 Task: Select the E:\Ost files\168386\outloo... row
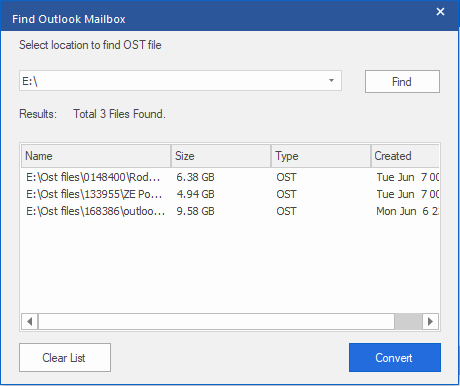pos(230,211)
